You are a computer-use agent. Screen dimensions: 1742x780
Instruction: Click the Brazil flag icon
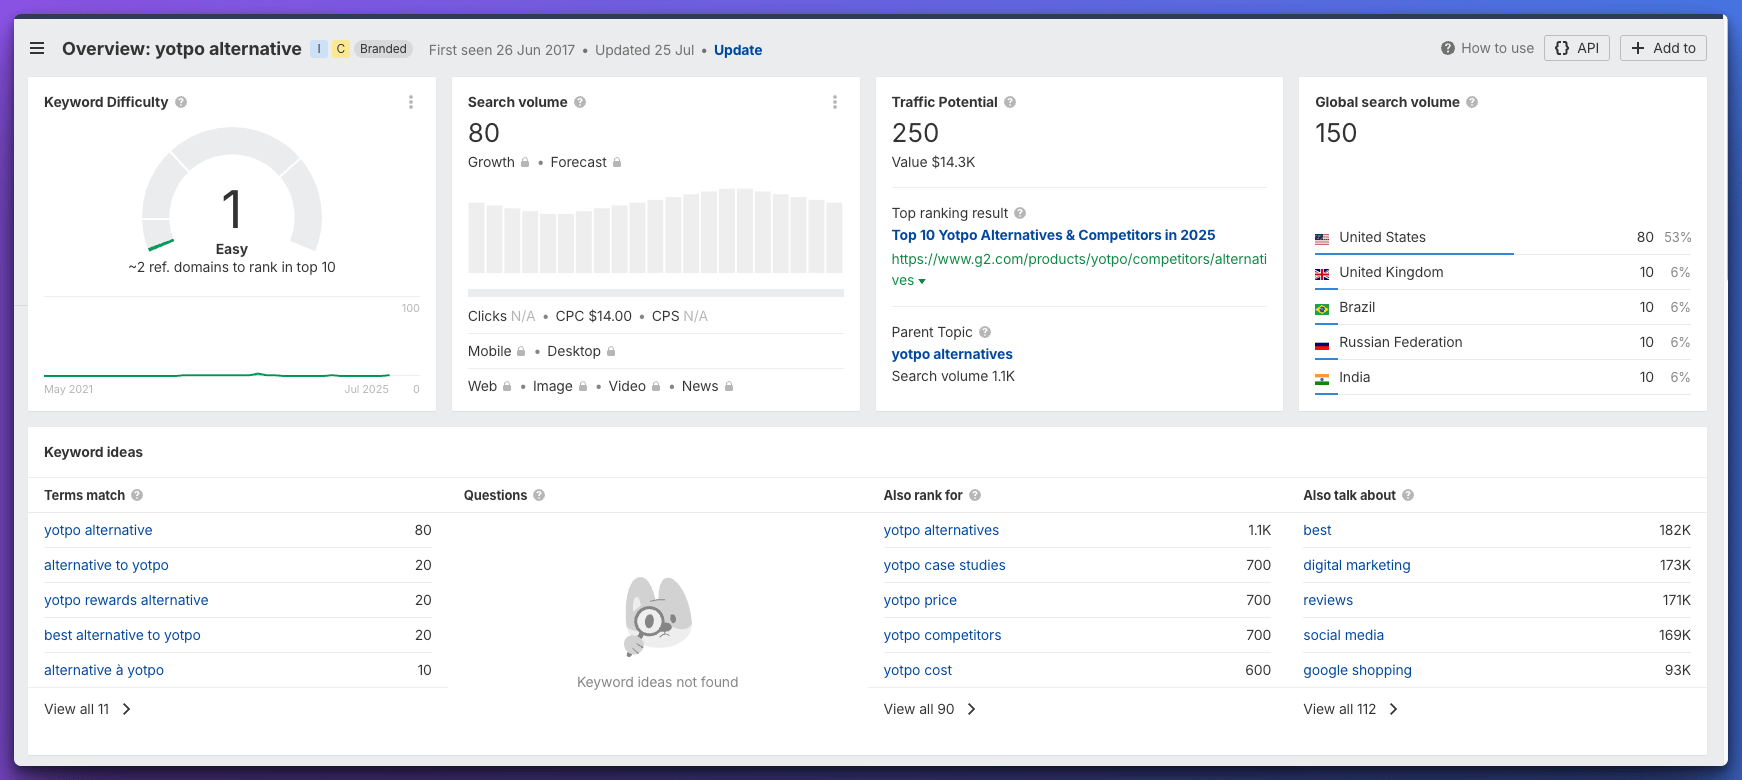click(x=1322, y=308)
